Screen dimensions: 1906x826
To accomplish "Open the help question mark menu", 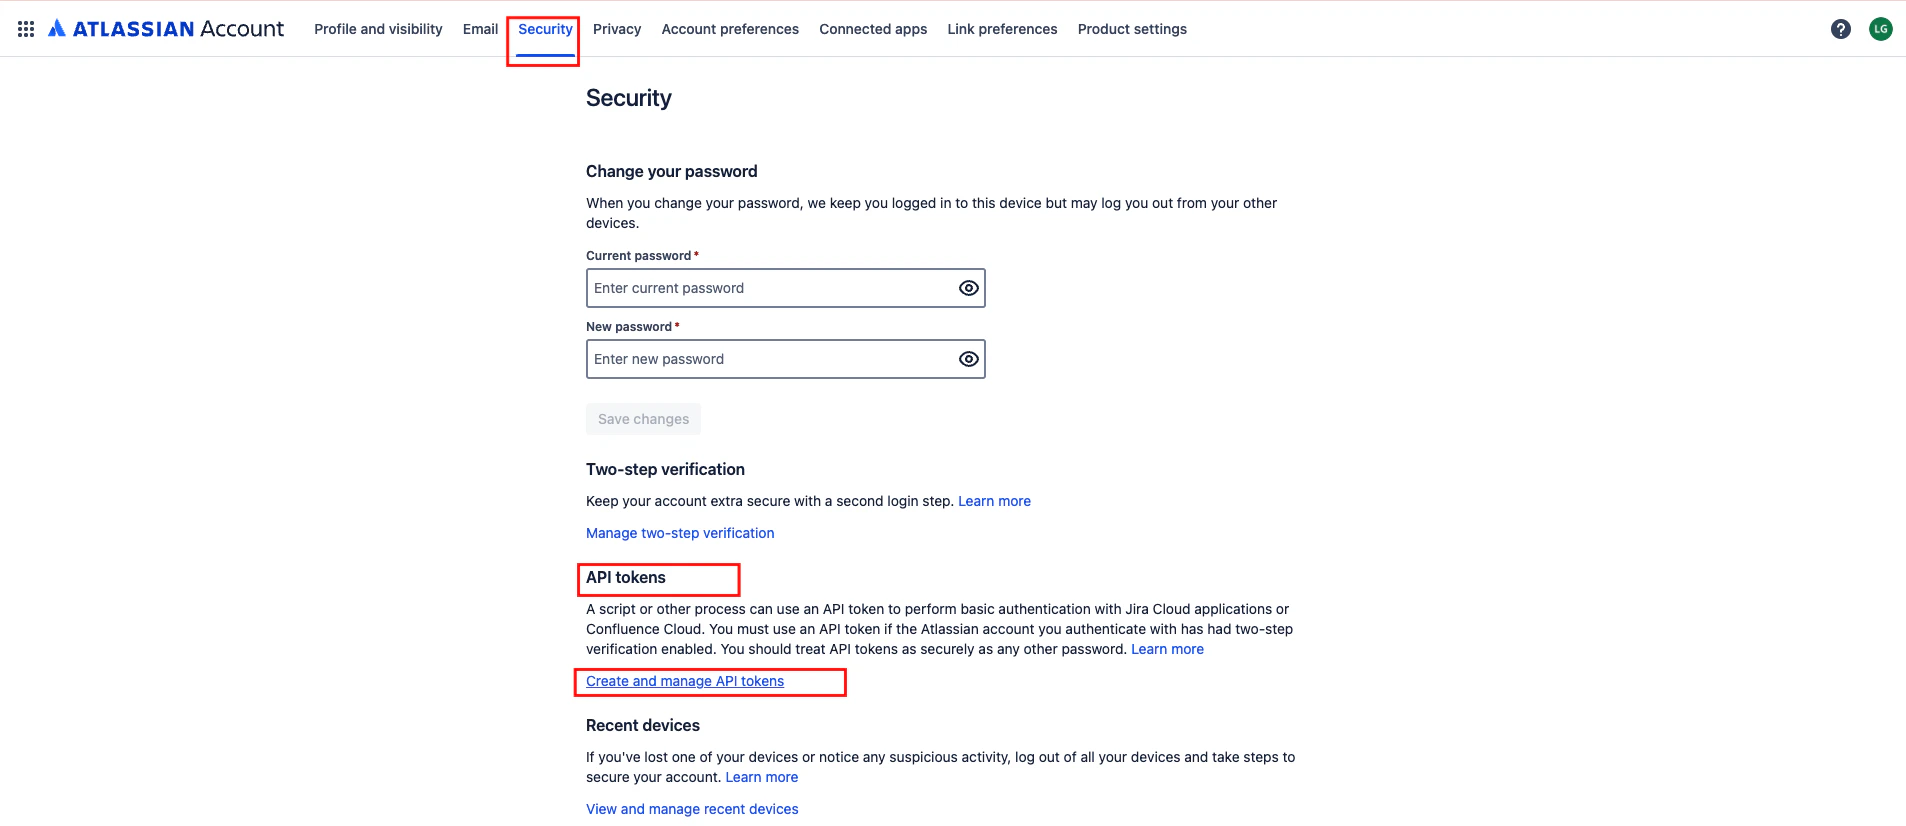I will [1841, 28].
